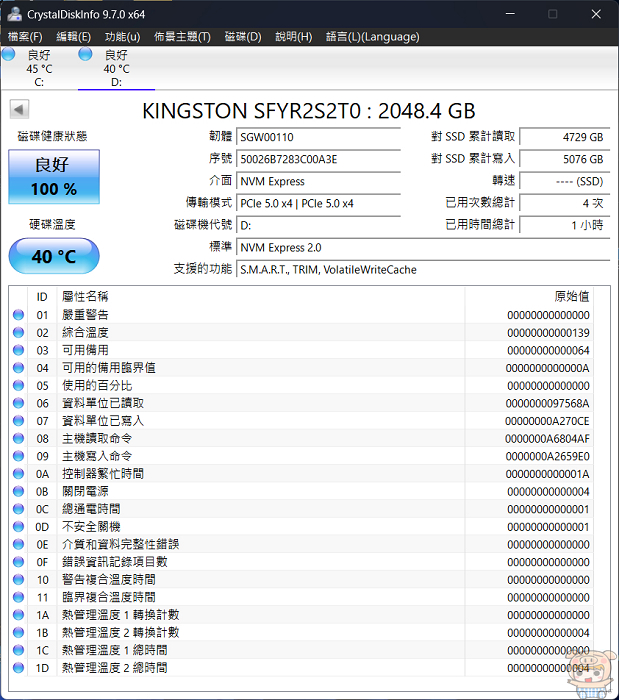Click the previous disk arrow button

pos(18,109)
